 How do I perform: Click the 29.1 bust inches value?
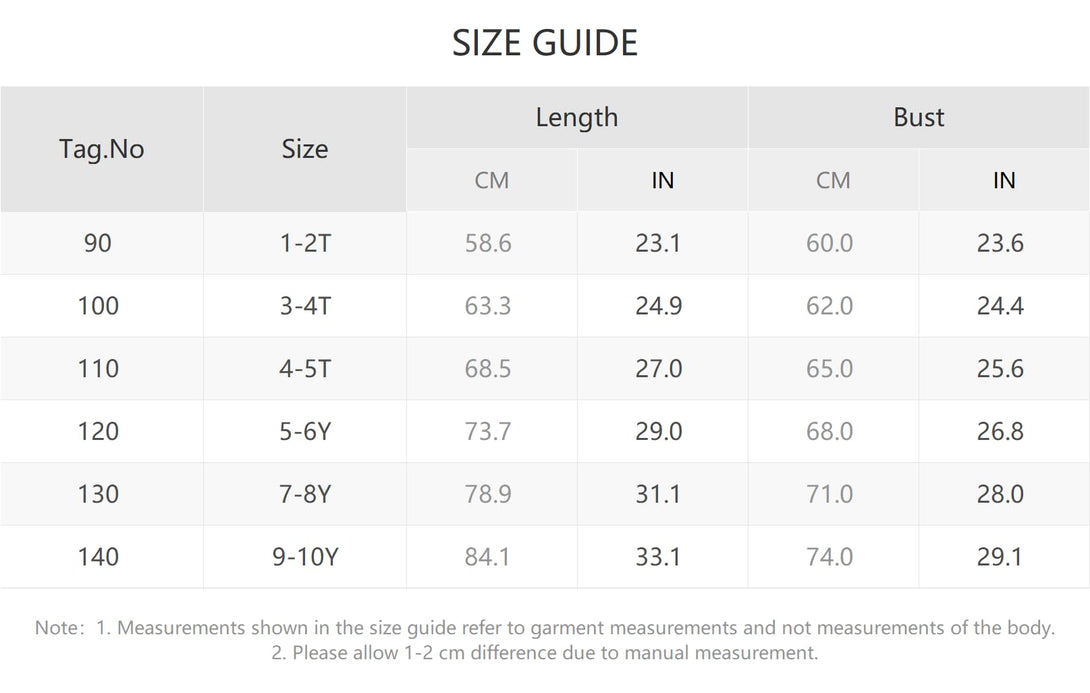coord(1000,556)
